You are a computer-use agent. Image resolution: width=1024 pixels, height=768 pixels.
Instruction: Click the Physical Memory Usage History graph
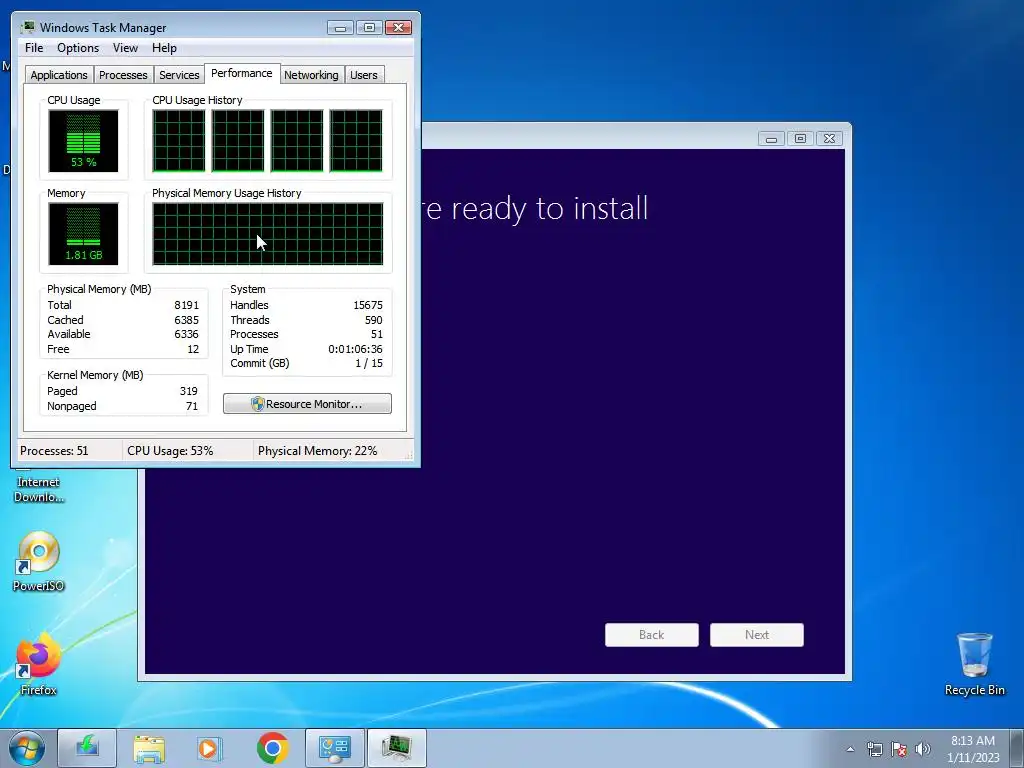[268, 234]
